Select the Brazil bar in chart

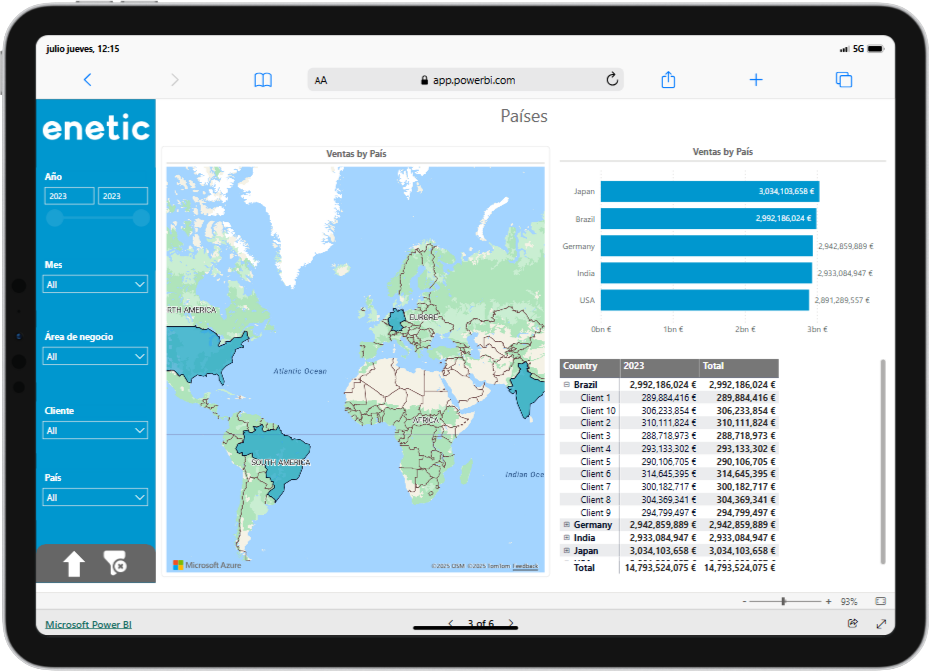pos(709,219)
